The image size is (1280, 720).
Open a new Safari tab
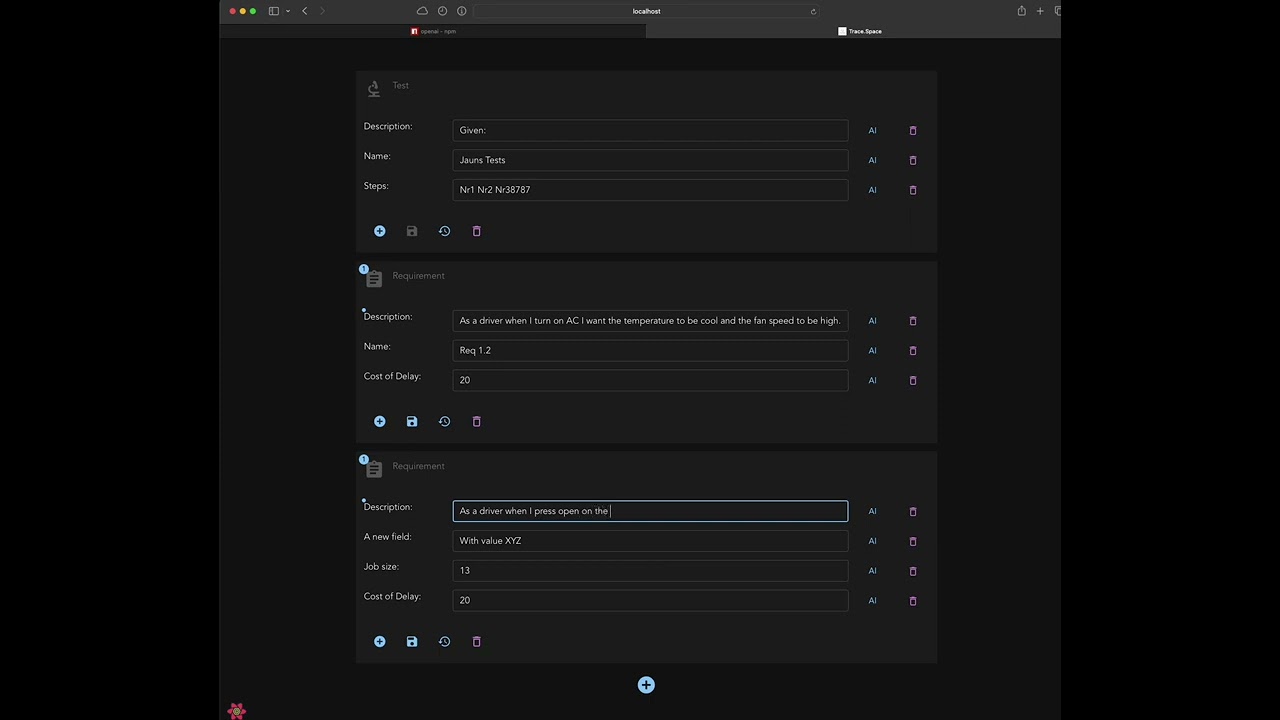[x=1040, y=11]
